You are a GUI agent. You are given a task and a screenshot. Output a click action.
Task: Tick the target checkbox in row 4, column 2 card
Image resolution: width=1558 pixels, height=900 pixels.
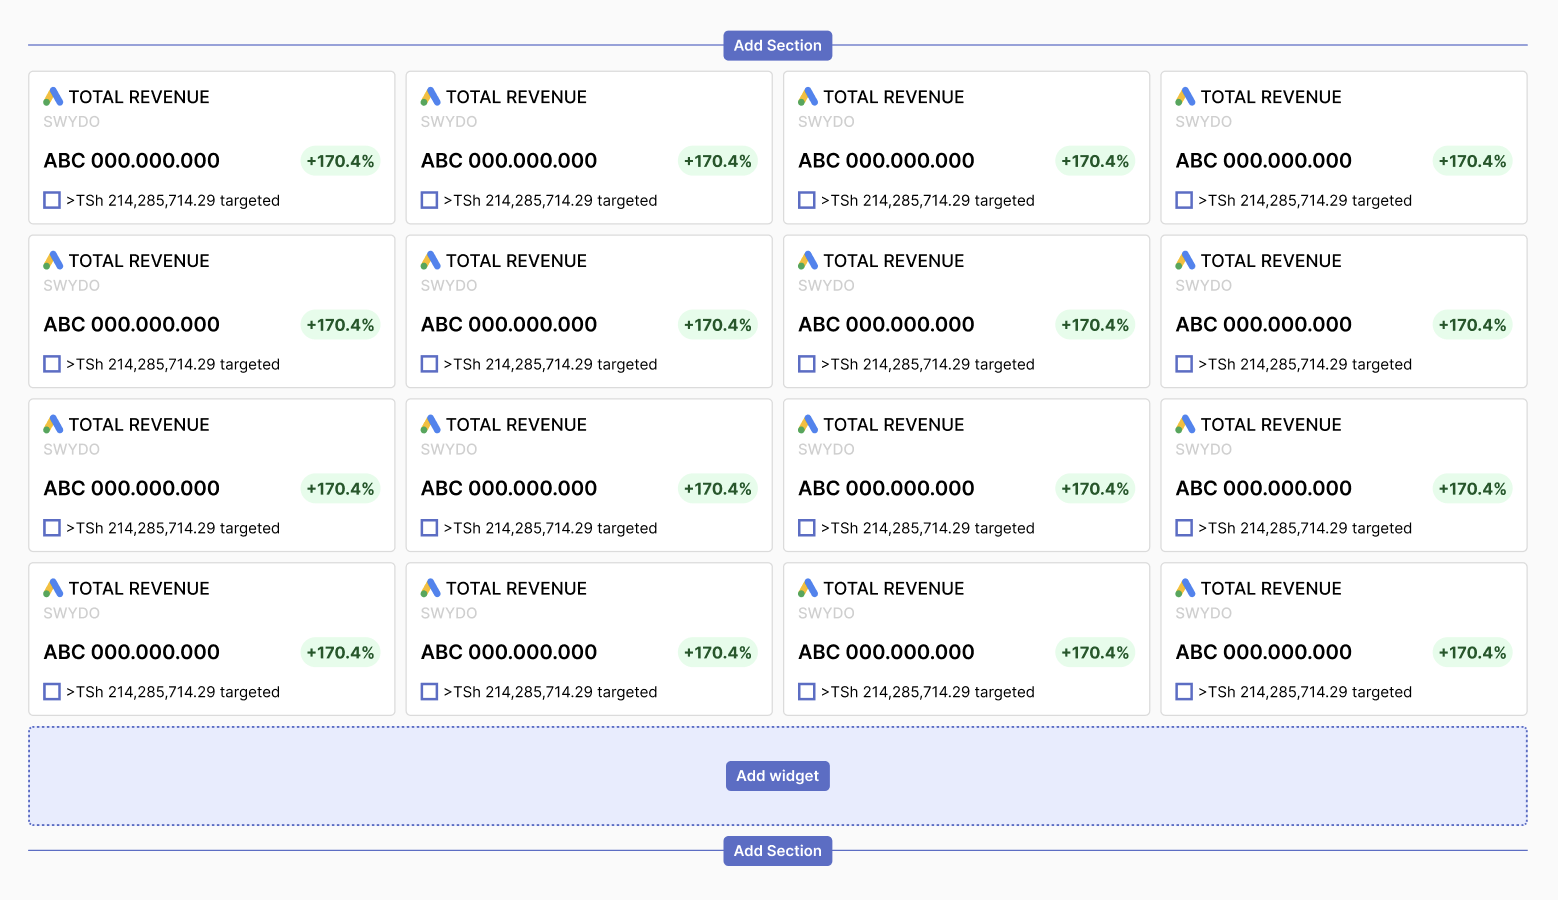(429, 692)
